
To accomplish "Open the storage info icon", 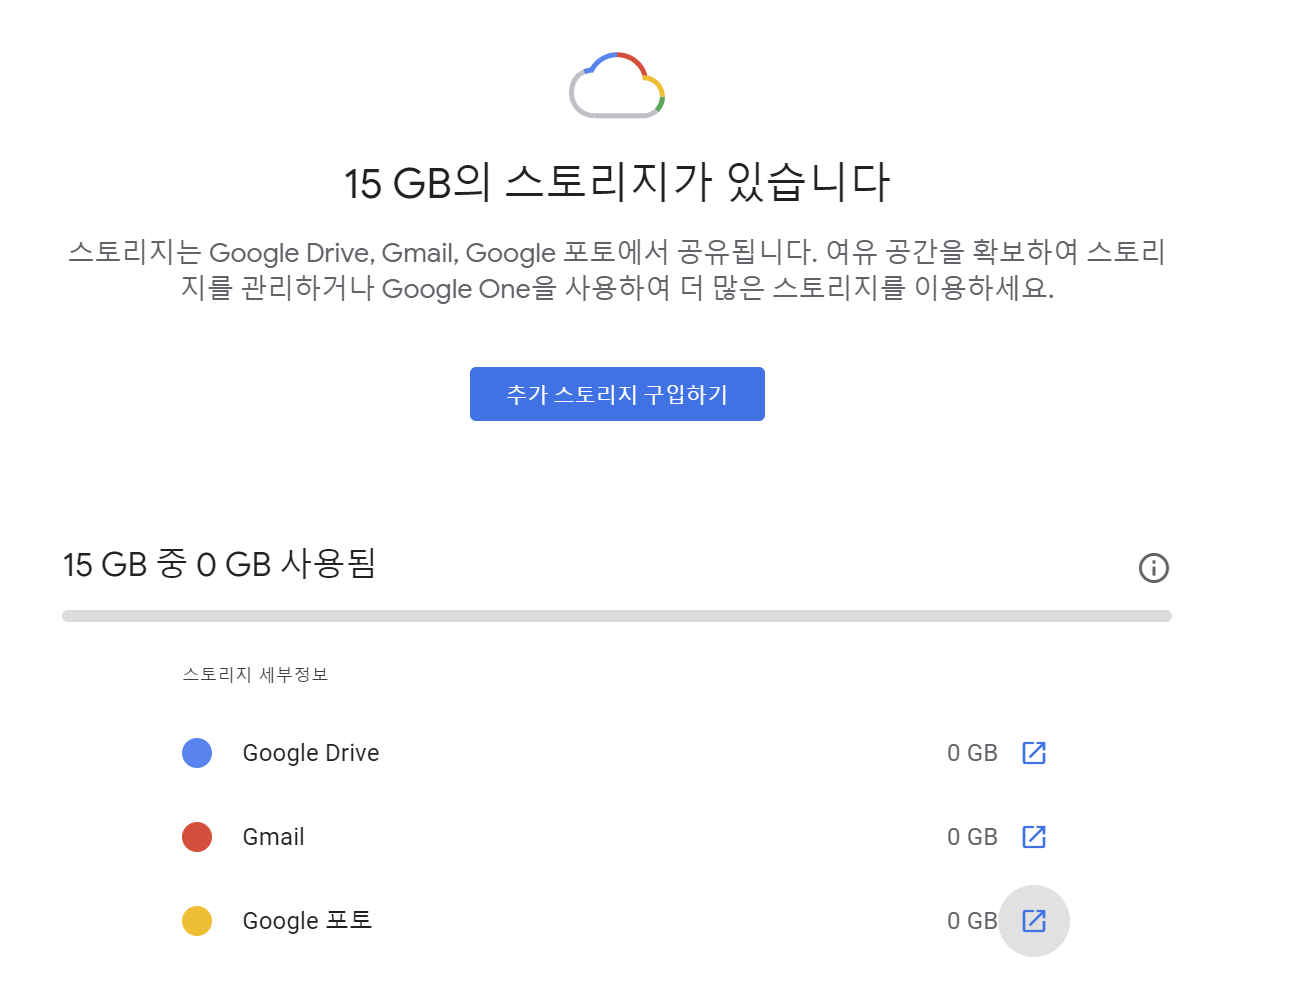I will tap(1153, 568).
